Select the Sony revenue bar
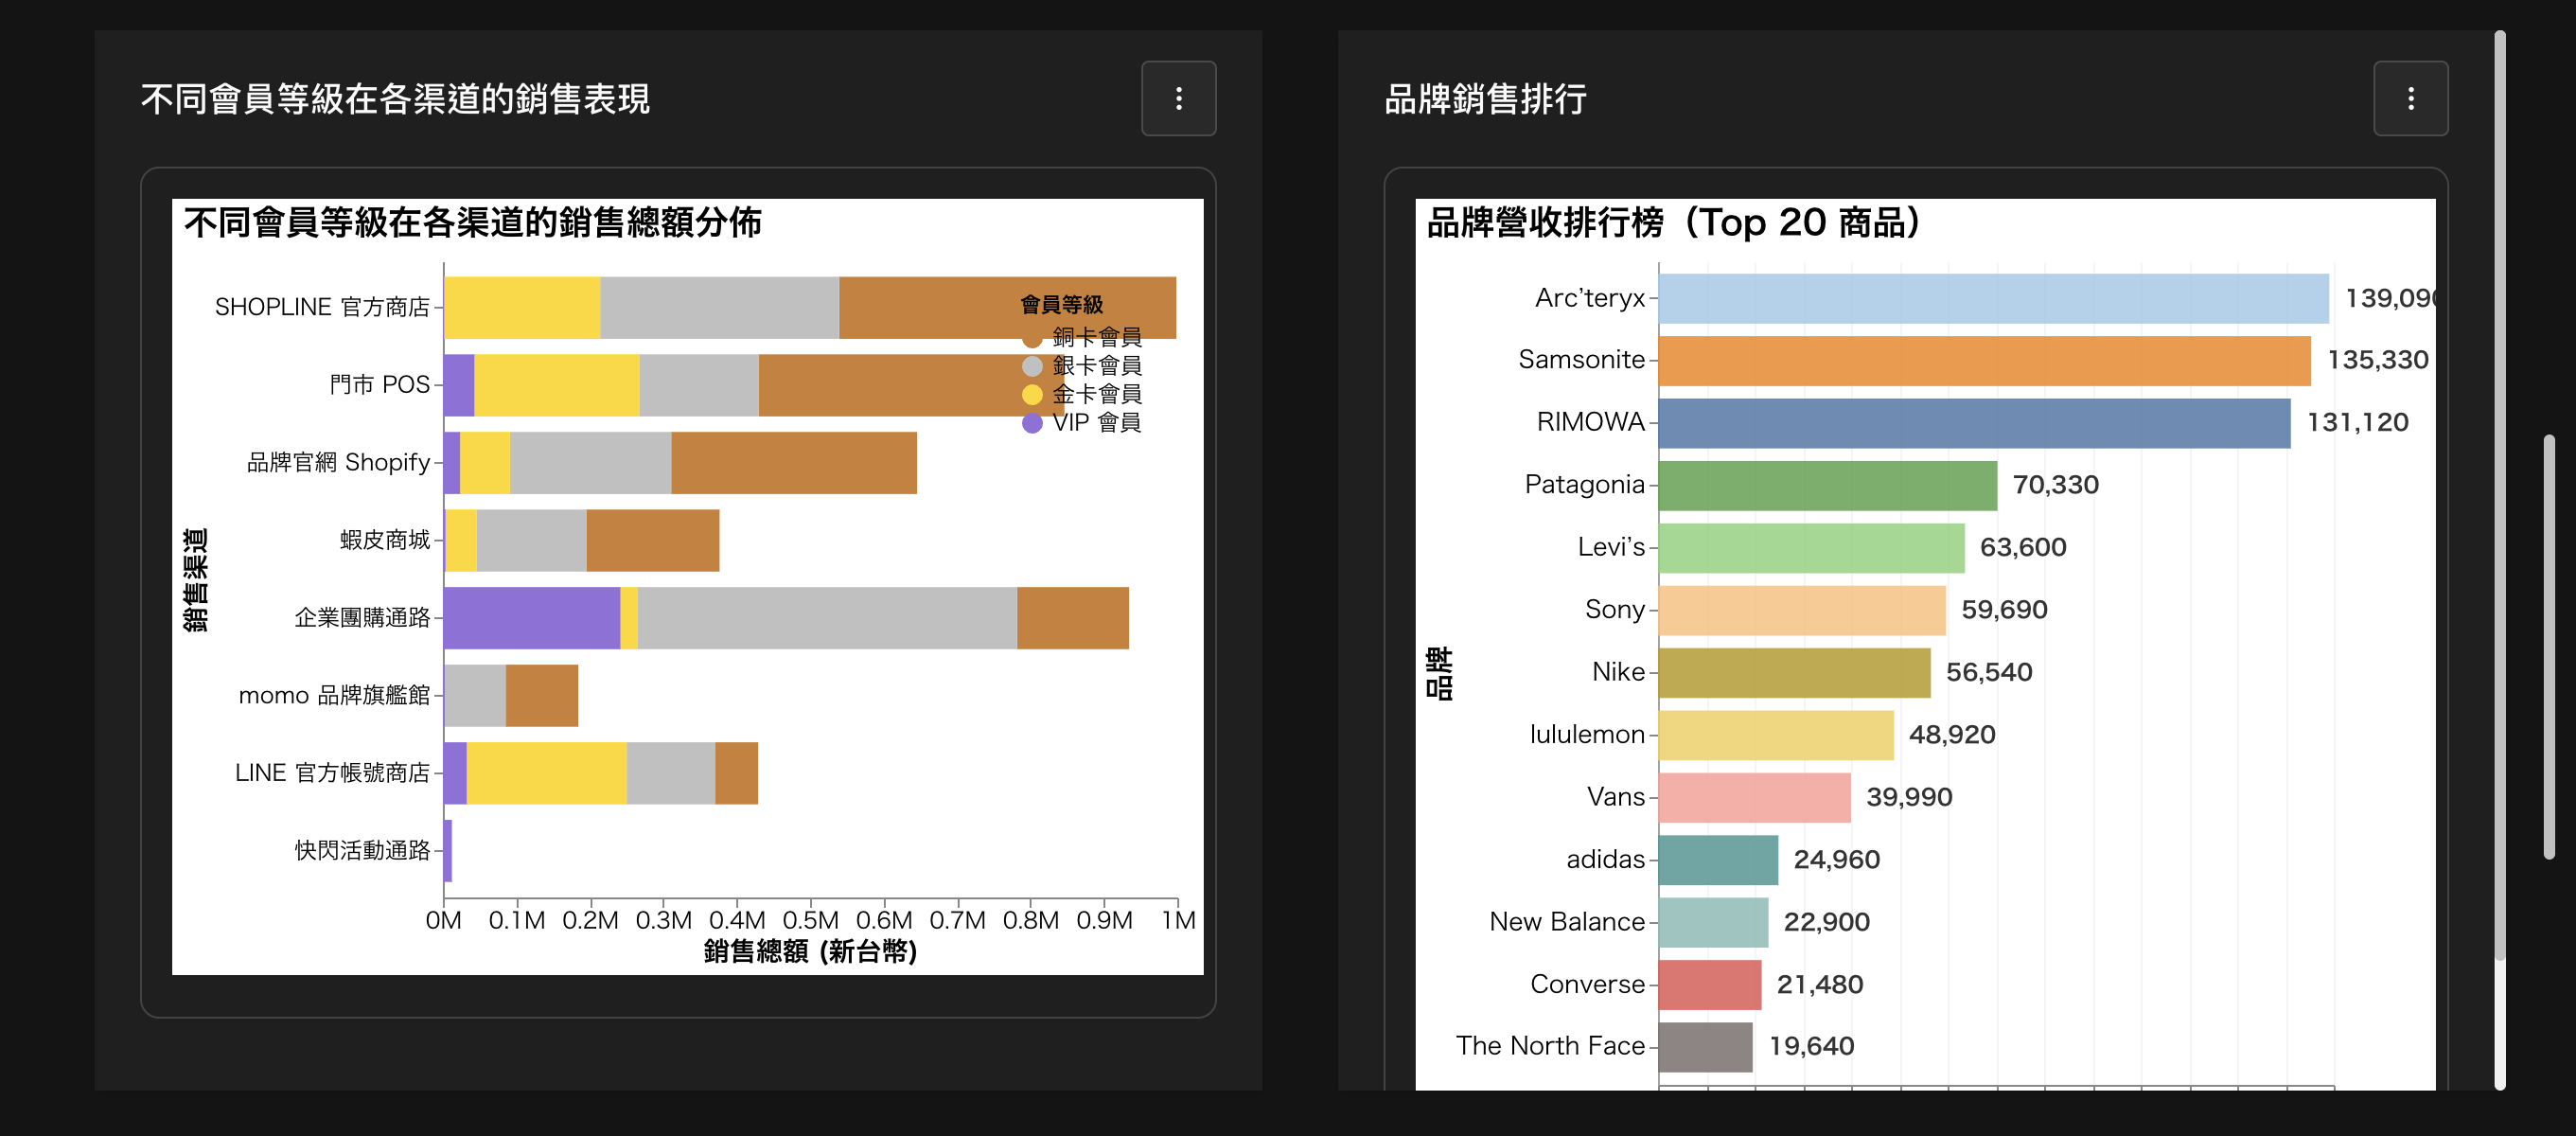Image resolution: width=2576 pixels, height=1136 pixels. point(1802,610)
